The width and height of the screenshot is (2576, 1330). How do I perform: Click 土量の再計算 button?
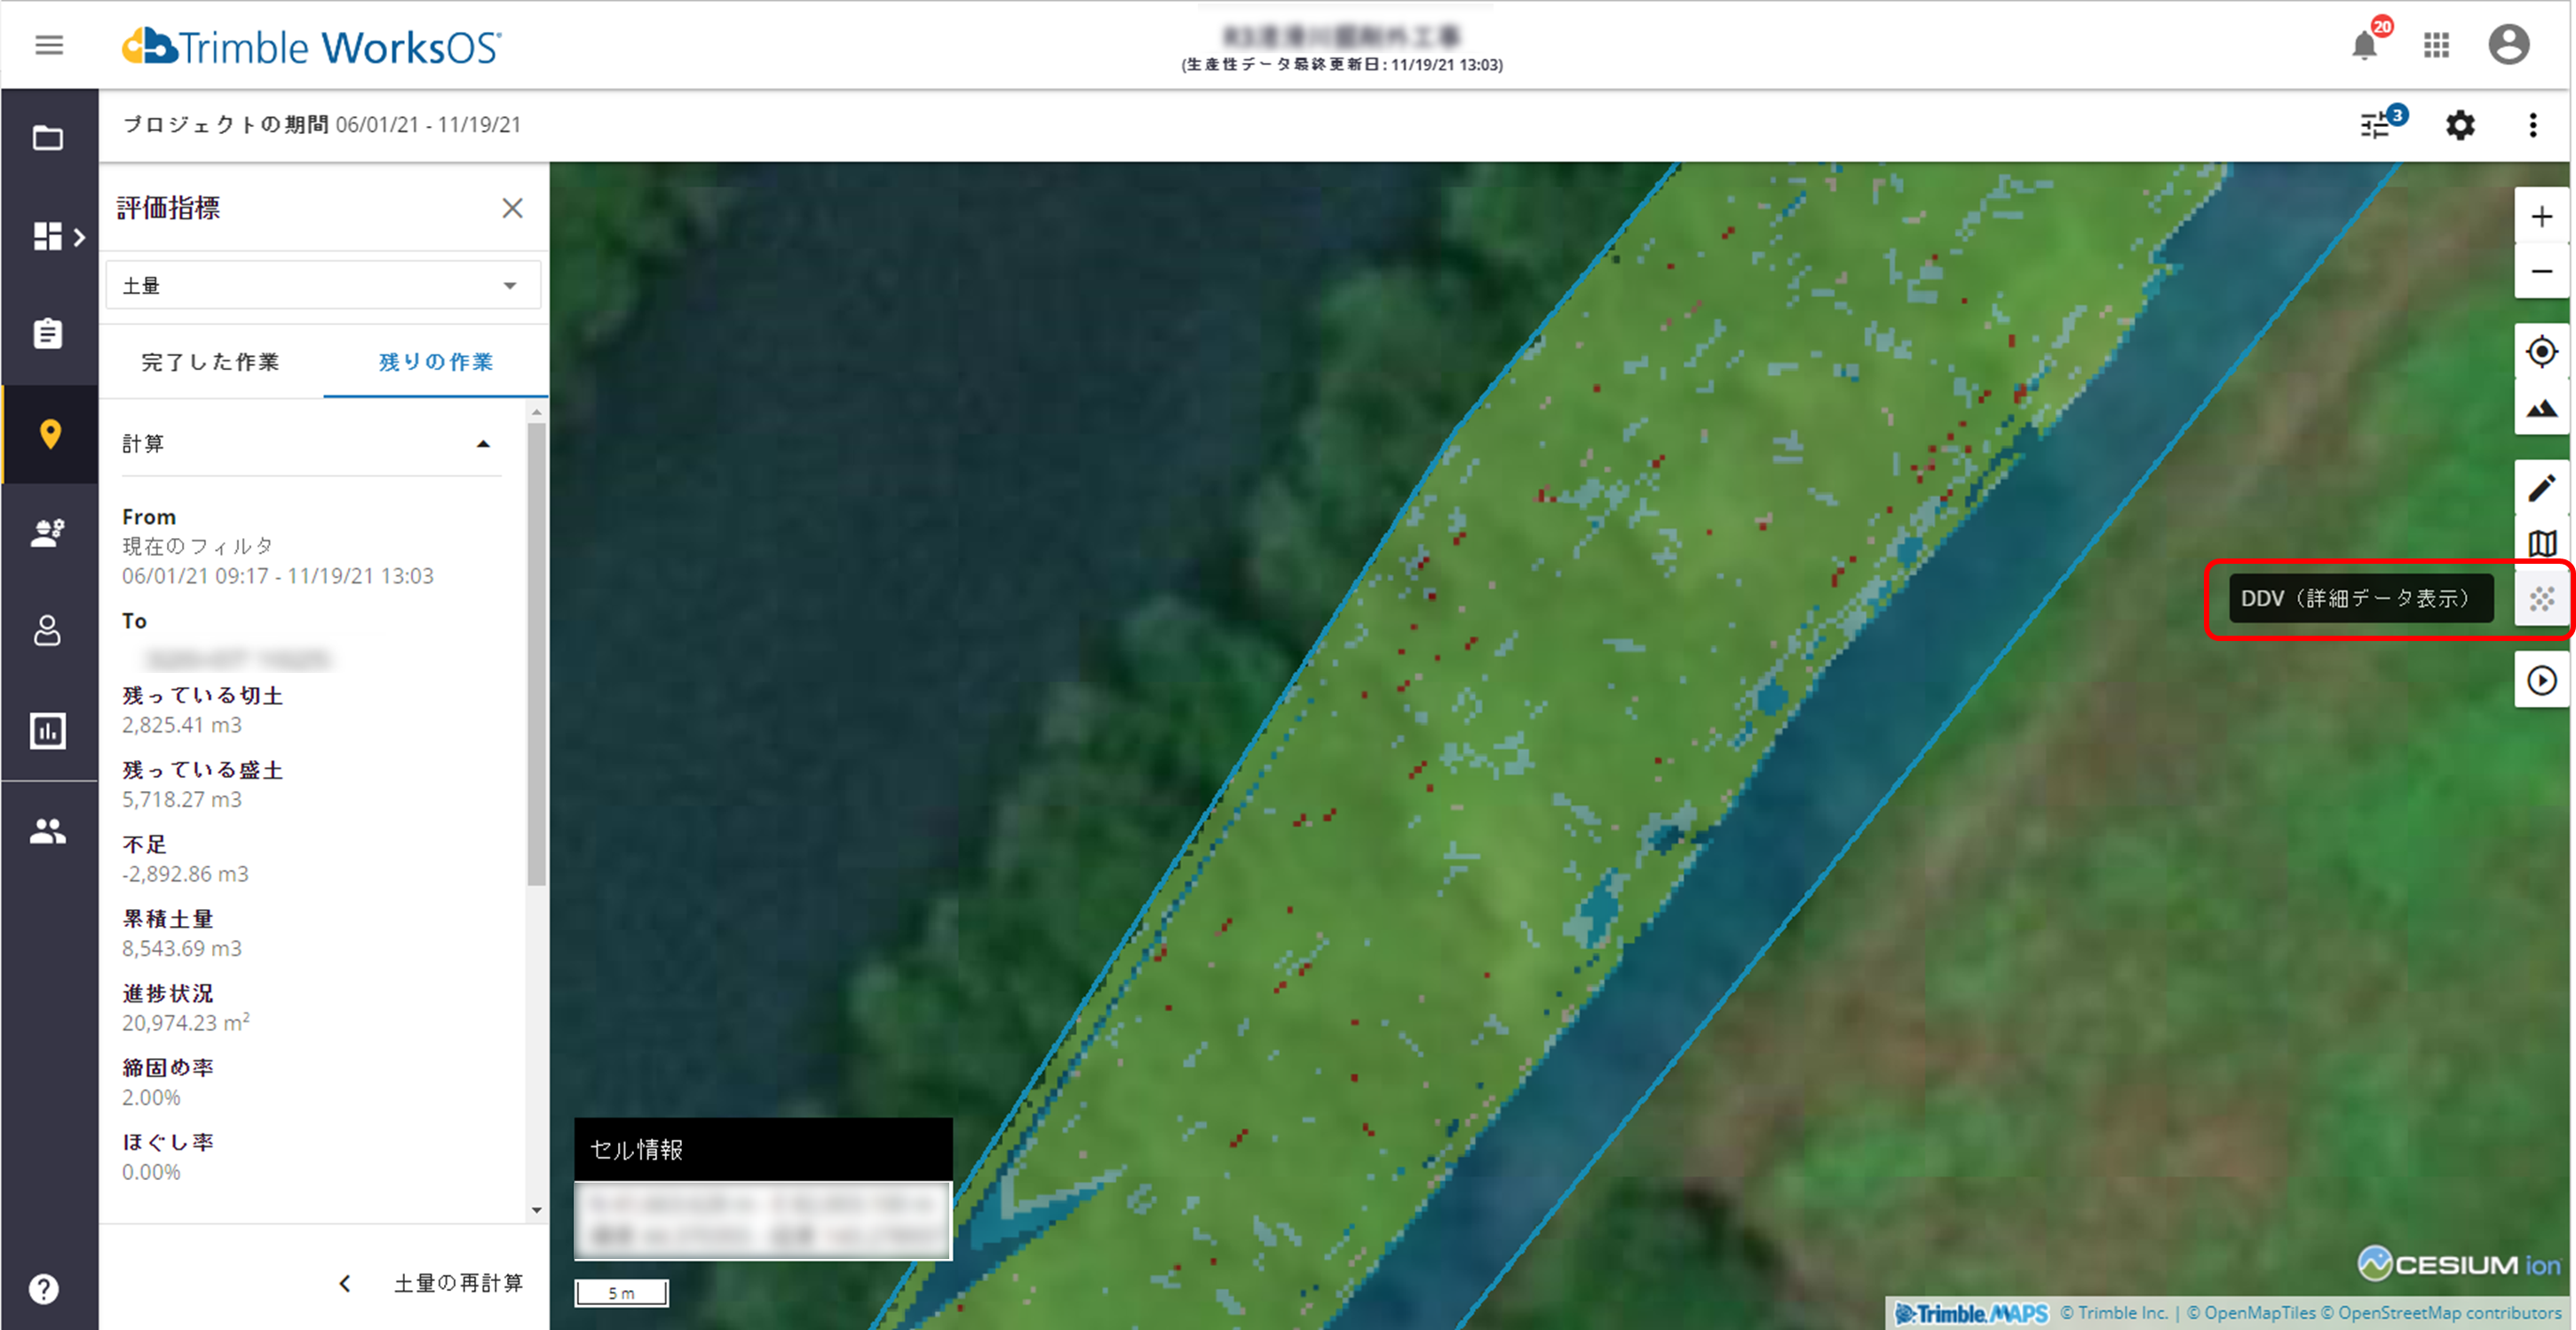coord(458,1283)
